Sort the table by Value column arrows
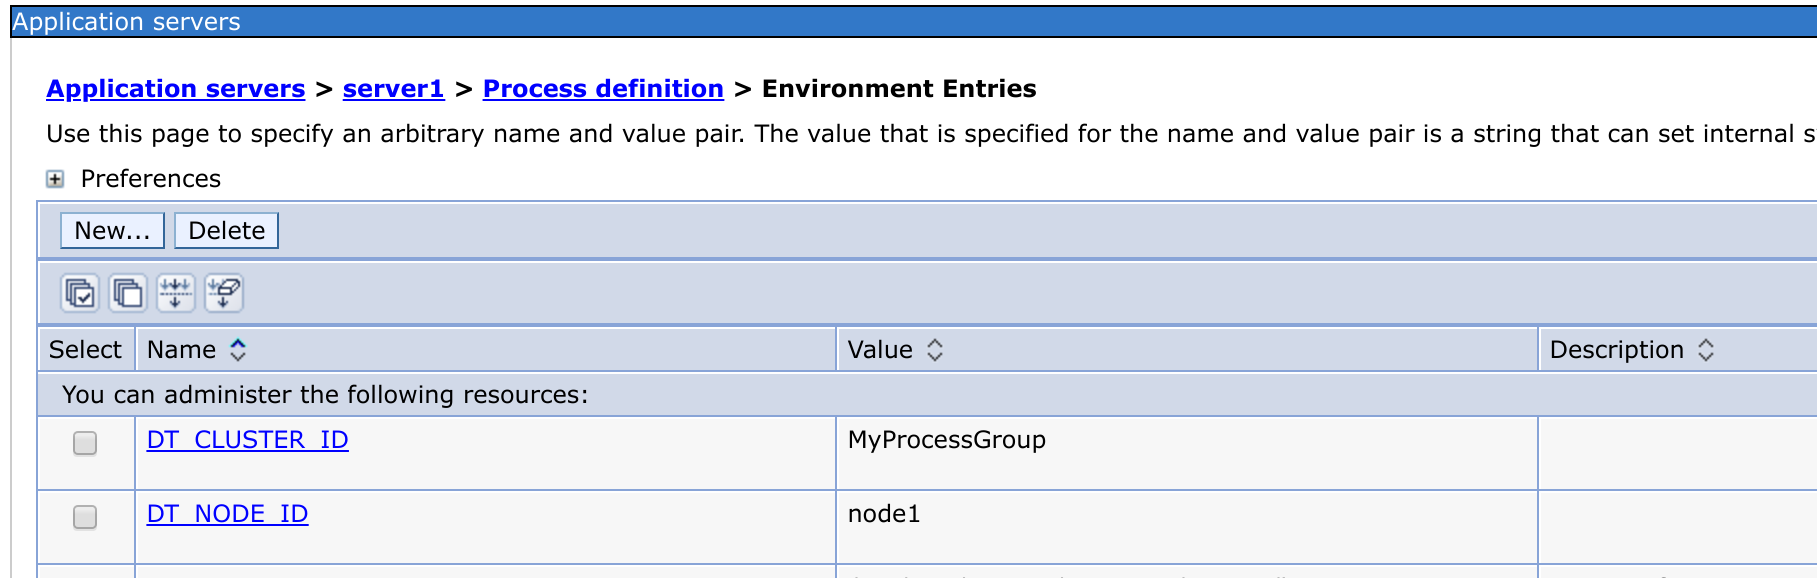 click(935, 350)
